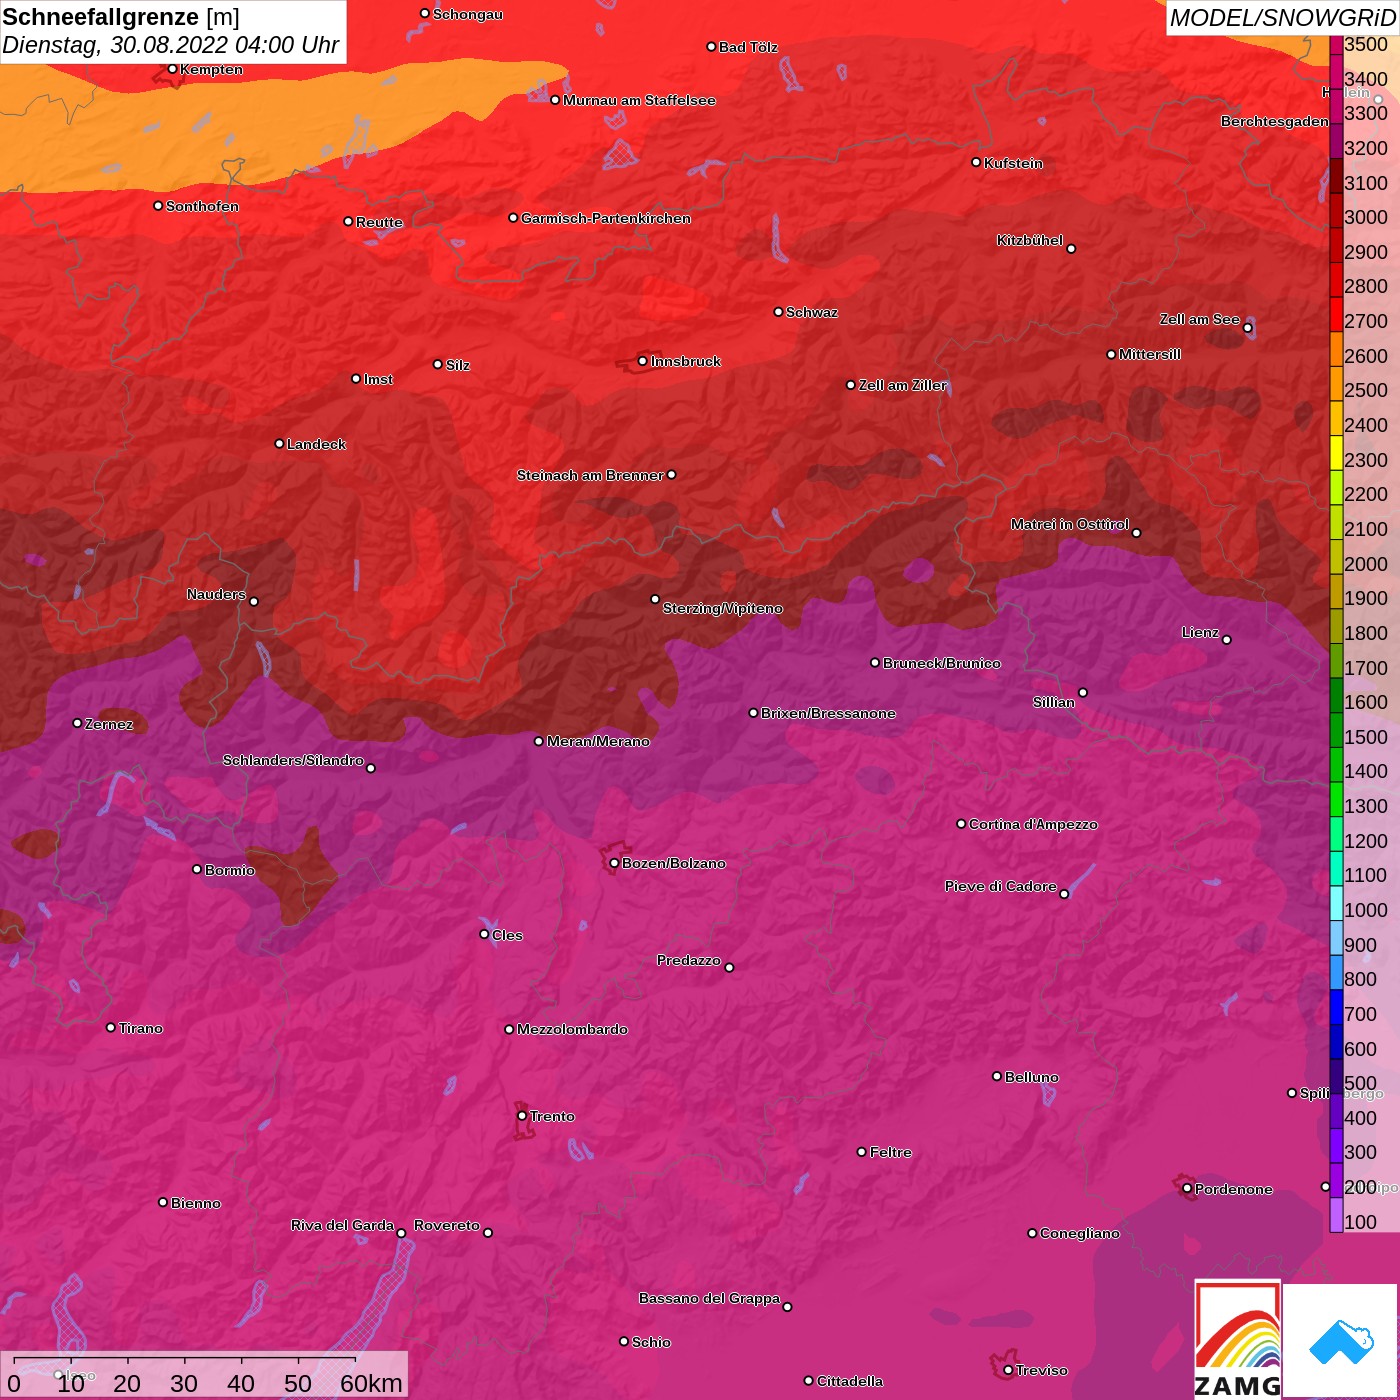Click the Kempten city marker
Image resolution: width=1400 pixels, height=1400 pixels.
(172, 69)
